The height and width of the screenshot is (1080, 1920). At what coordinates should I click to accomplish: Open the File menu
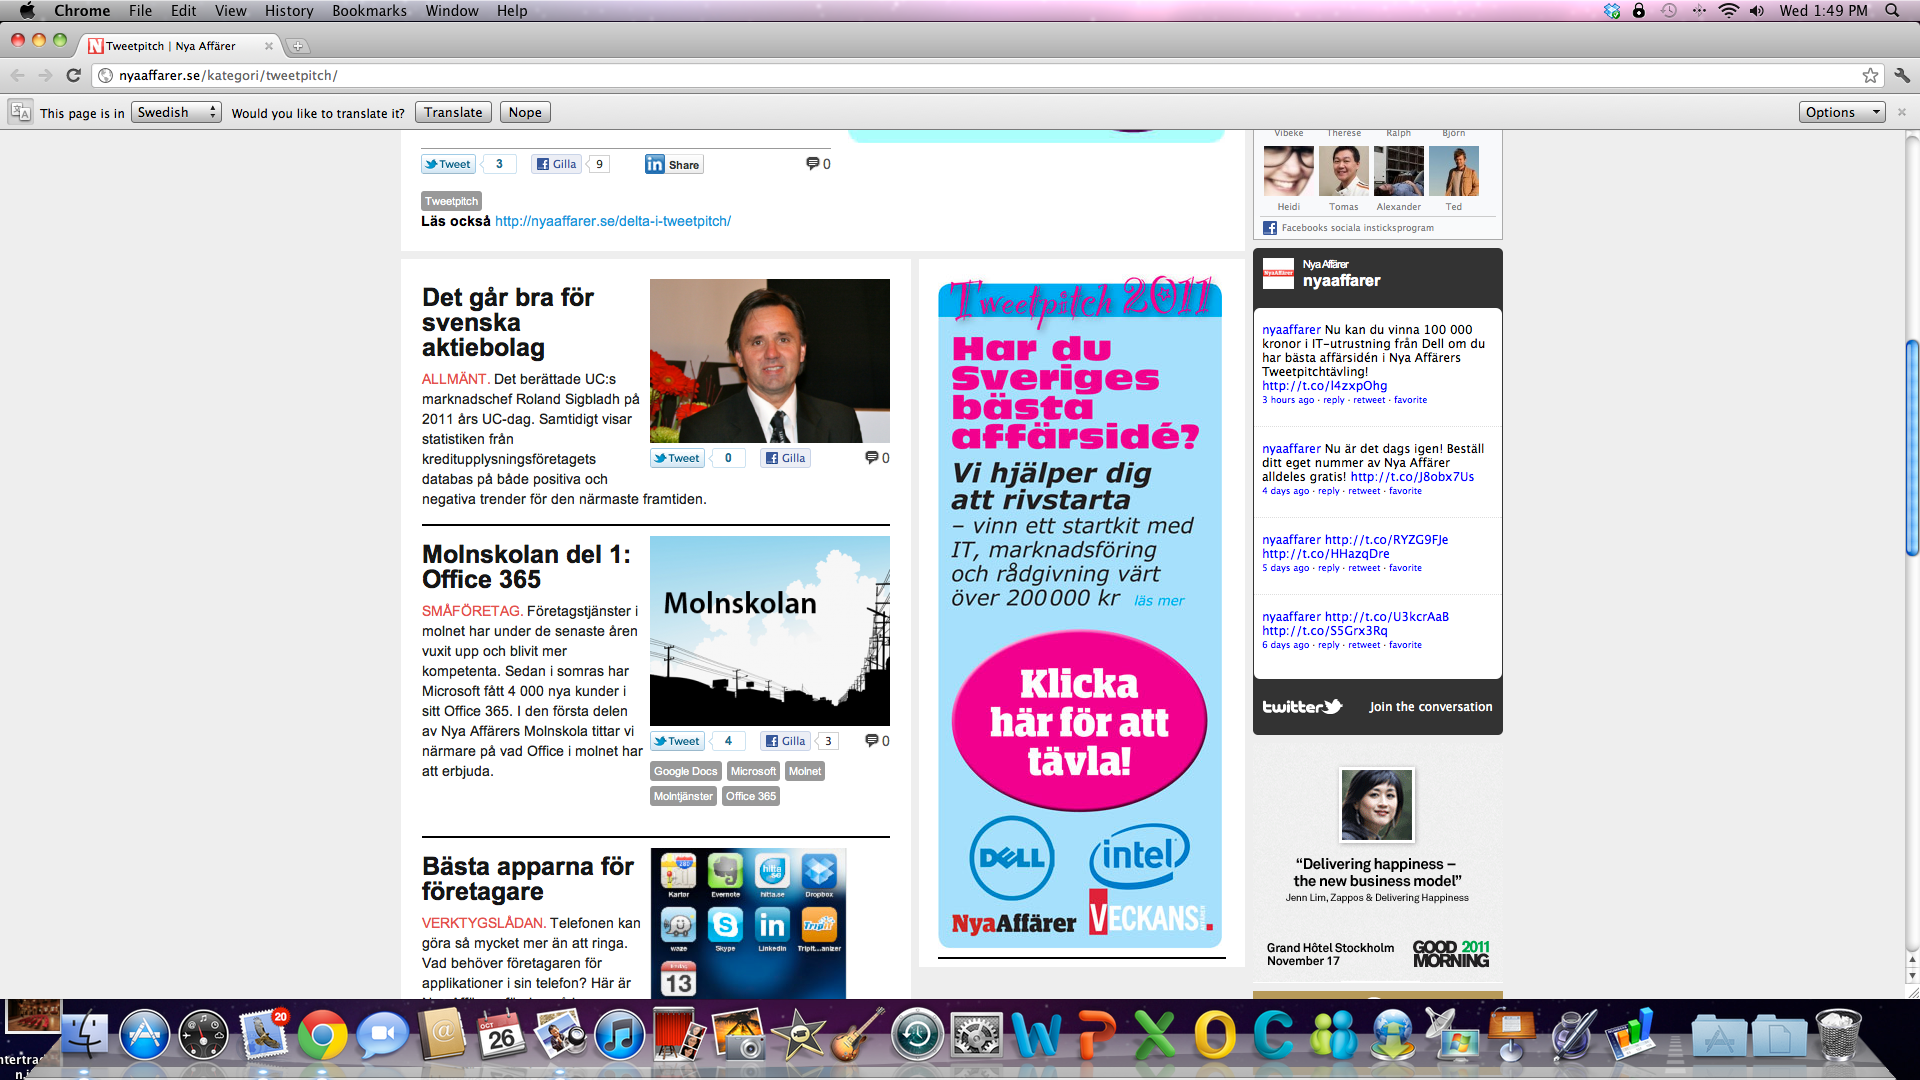tap(140, 11)
